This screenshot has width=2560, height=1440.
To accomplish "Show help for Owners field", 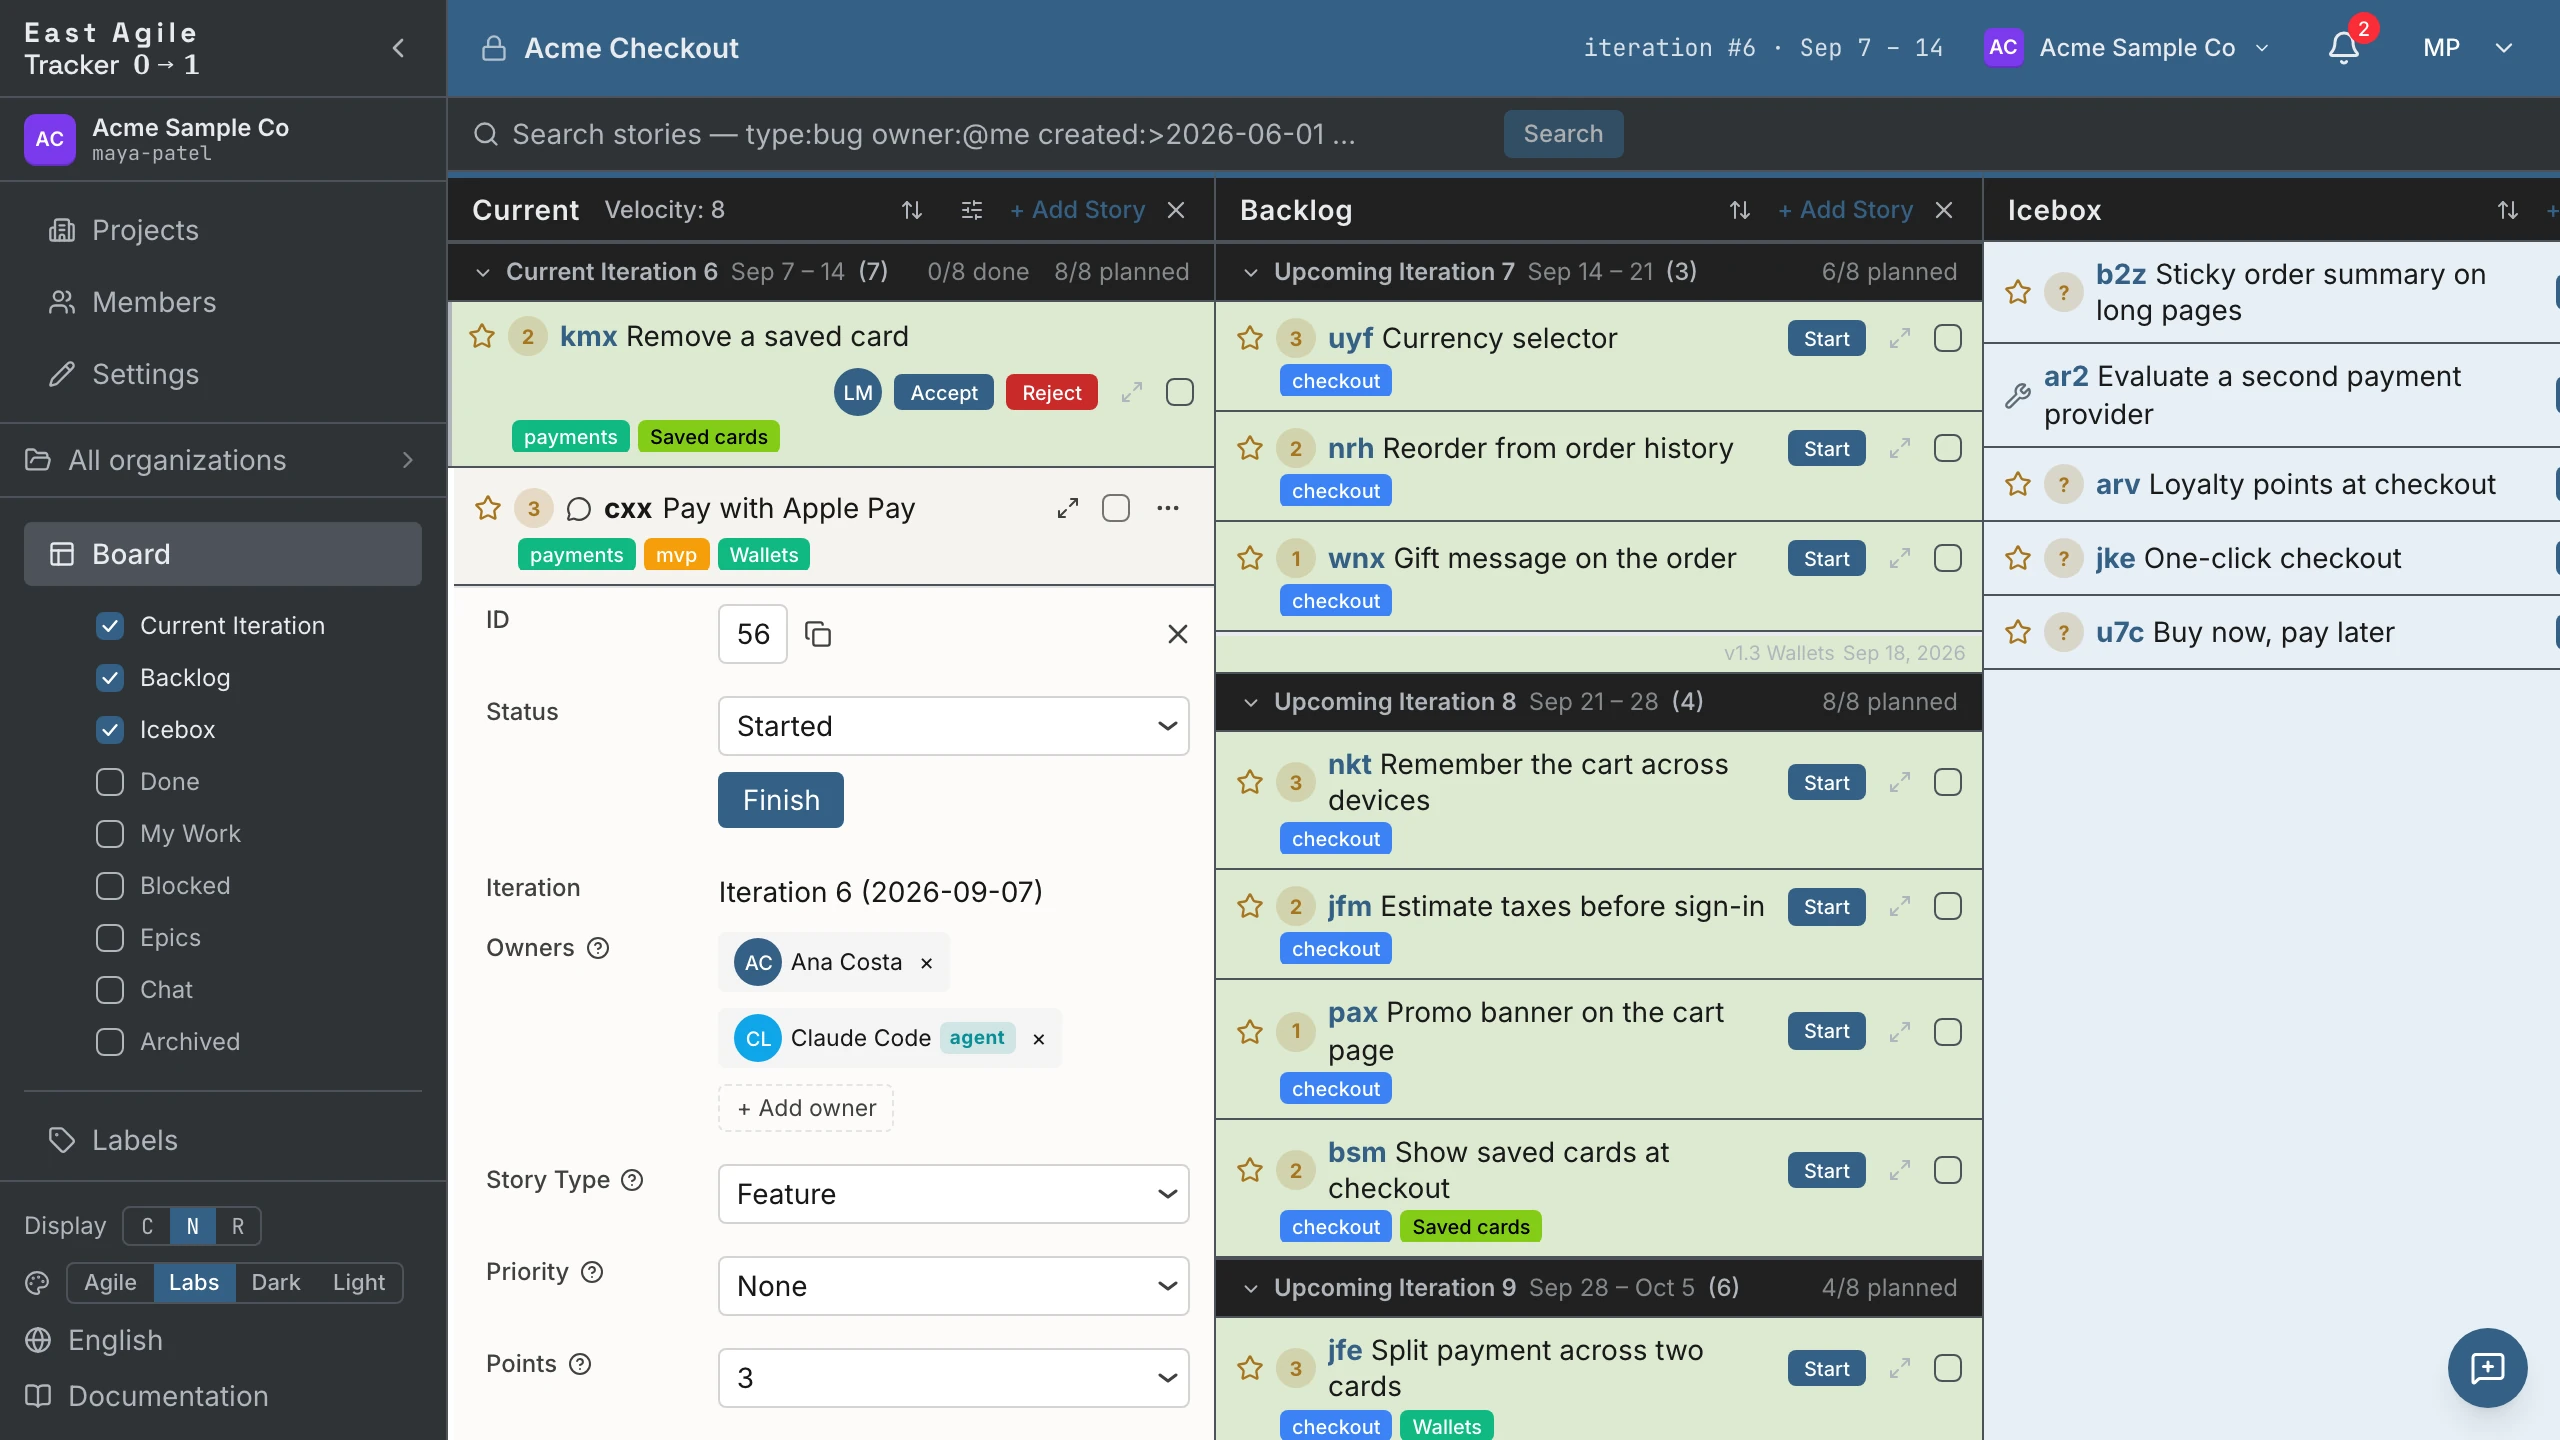I will click(x=598, y=948).
